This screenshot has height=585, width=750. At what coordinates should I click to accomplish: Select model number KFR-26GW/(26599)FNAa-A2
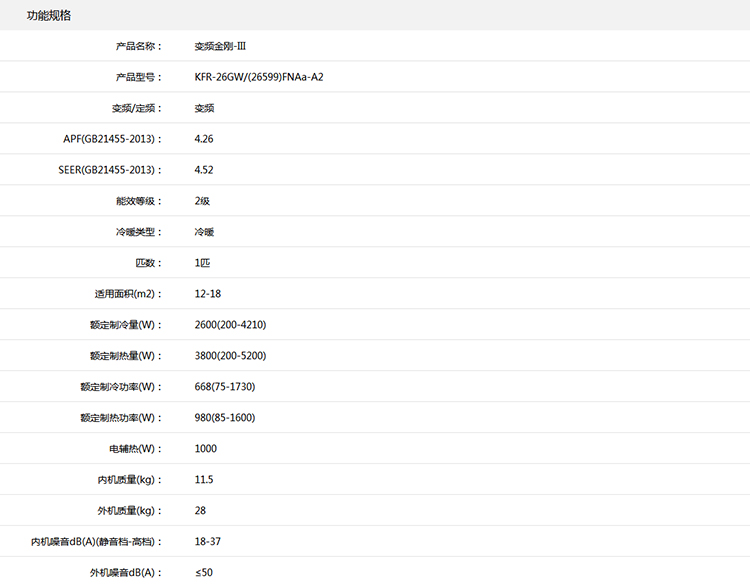(x=259, y=77)
